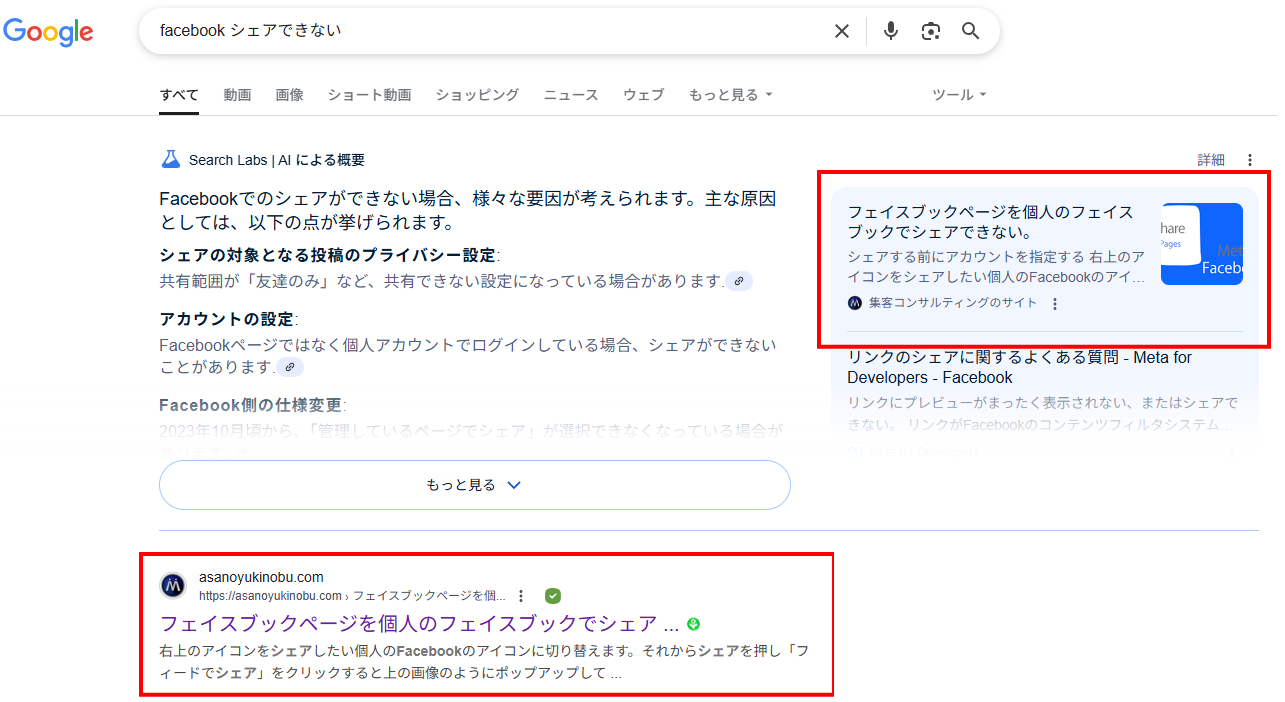The width and height of the screenshot is (1285, 702).
Task: Click the magnifying glass search button
Action: pos(971,31)
